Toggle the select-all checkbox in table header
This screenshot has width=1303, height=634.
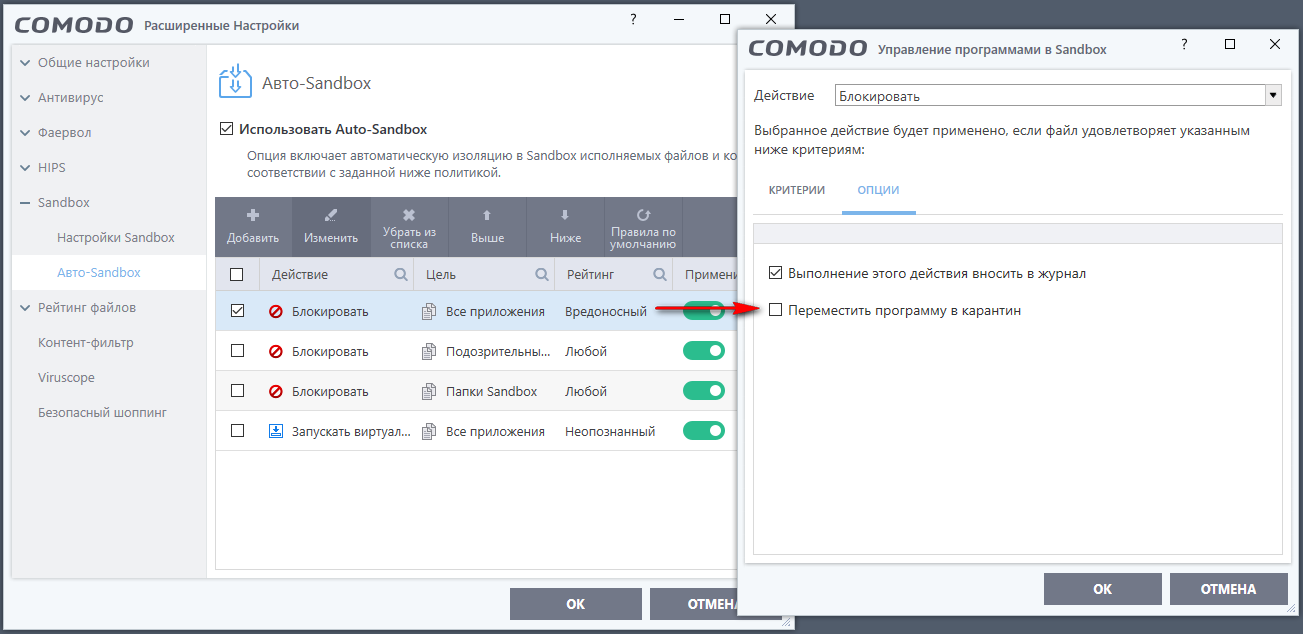237,274
